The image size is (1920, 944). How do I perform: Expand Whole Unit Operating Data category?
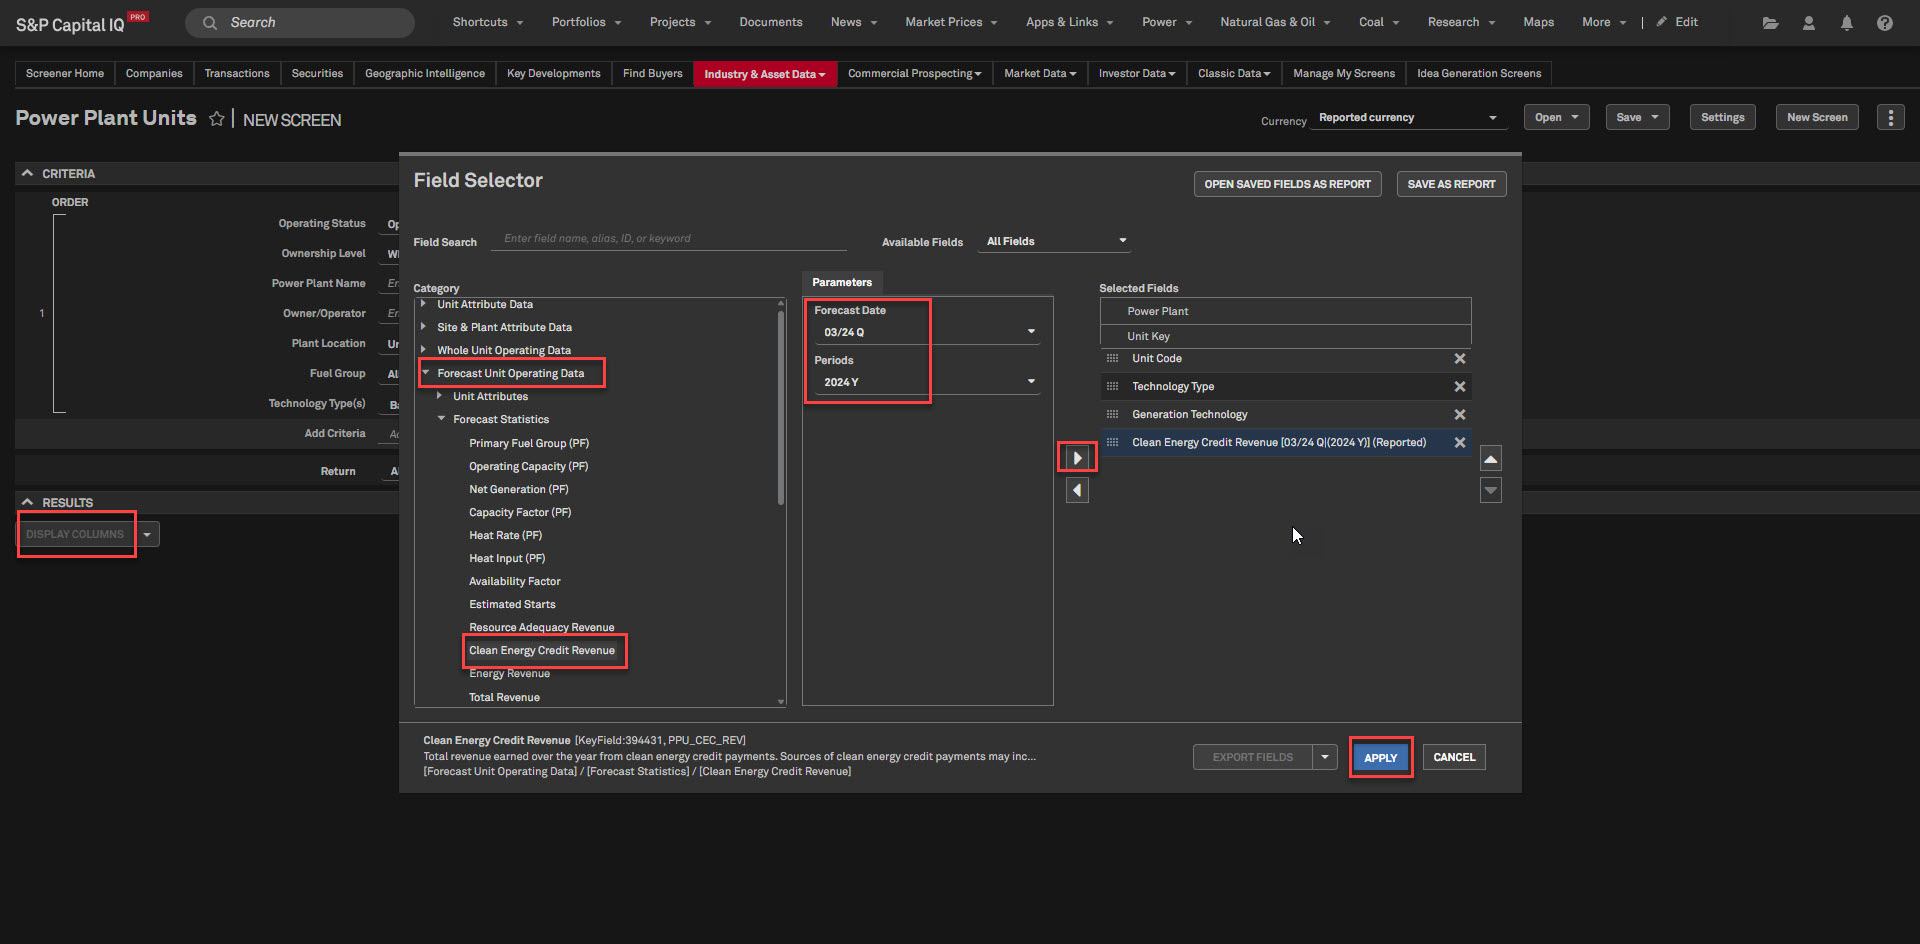click(424, 350)
